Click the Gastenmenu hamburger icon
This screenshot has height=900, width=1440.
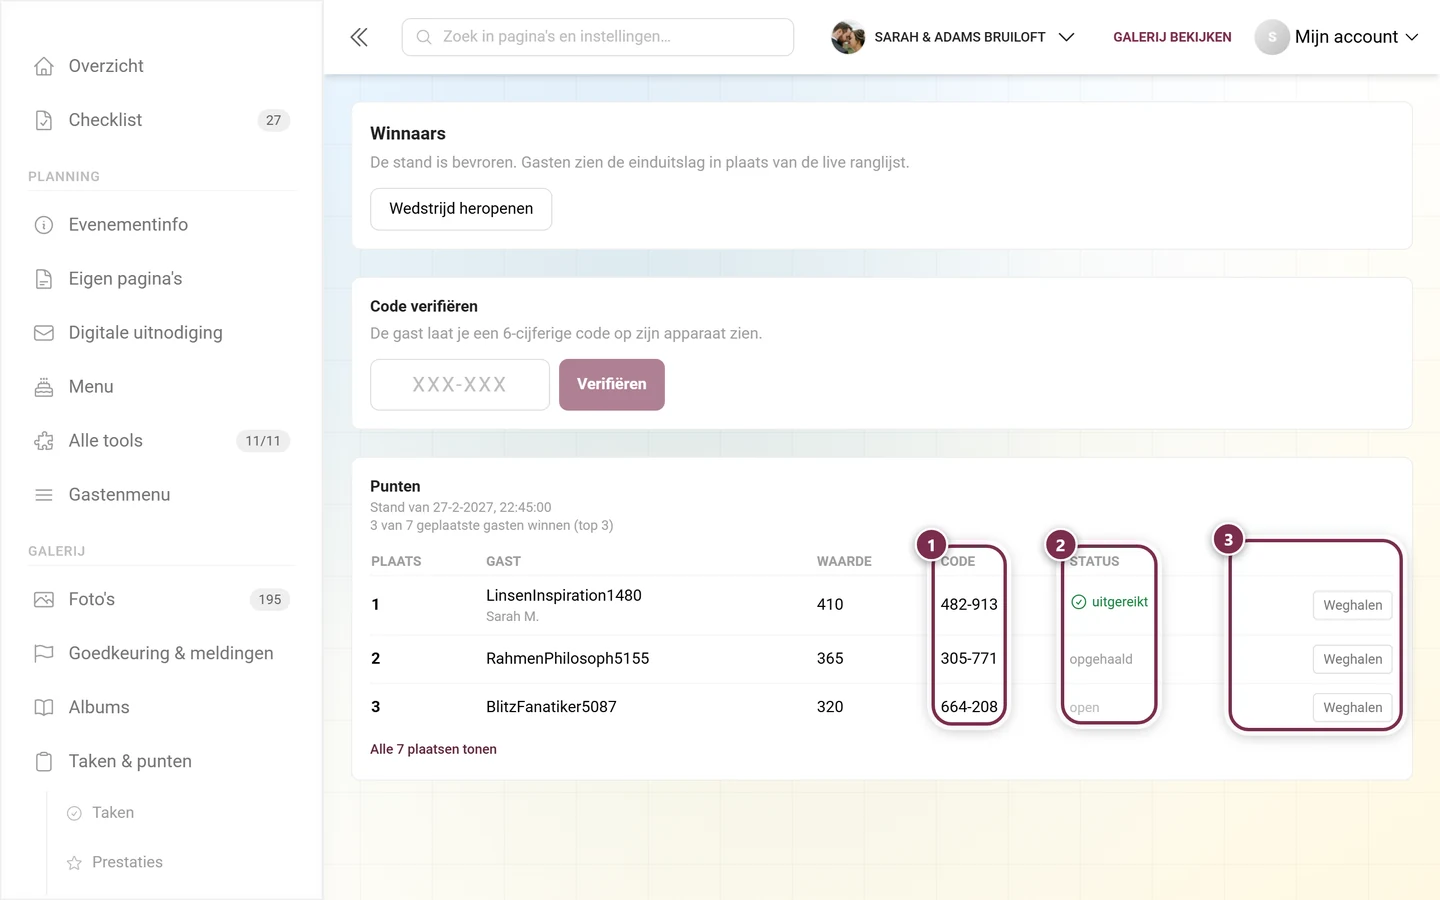coord(44,495)
